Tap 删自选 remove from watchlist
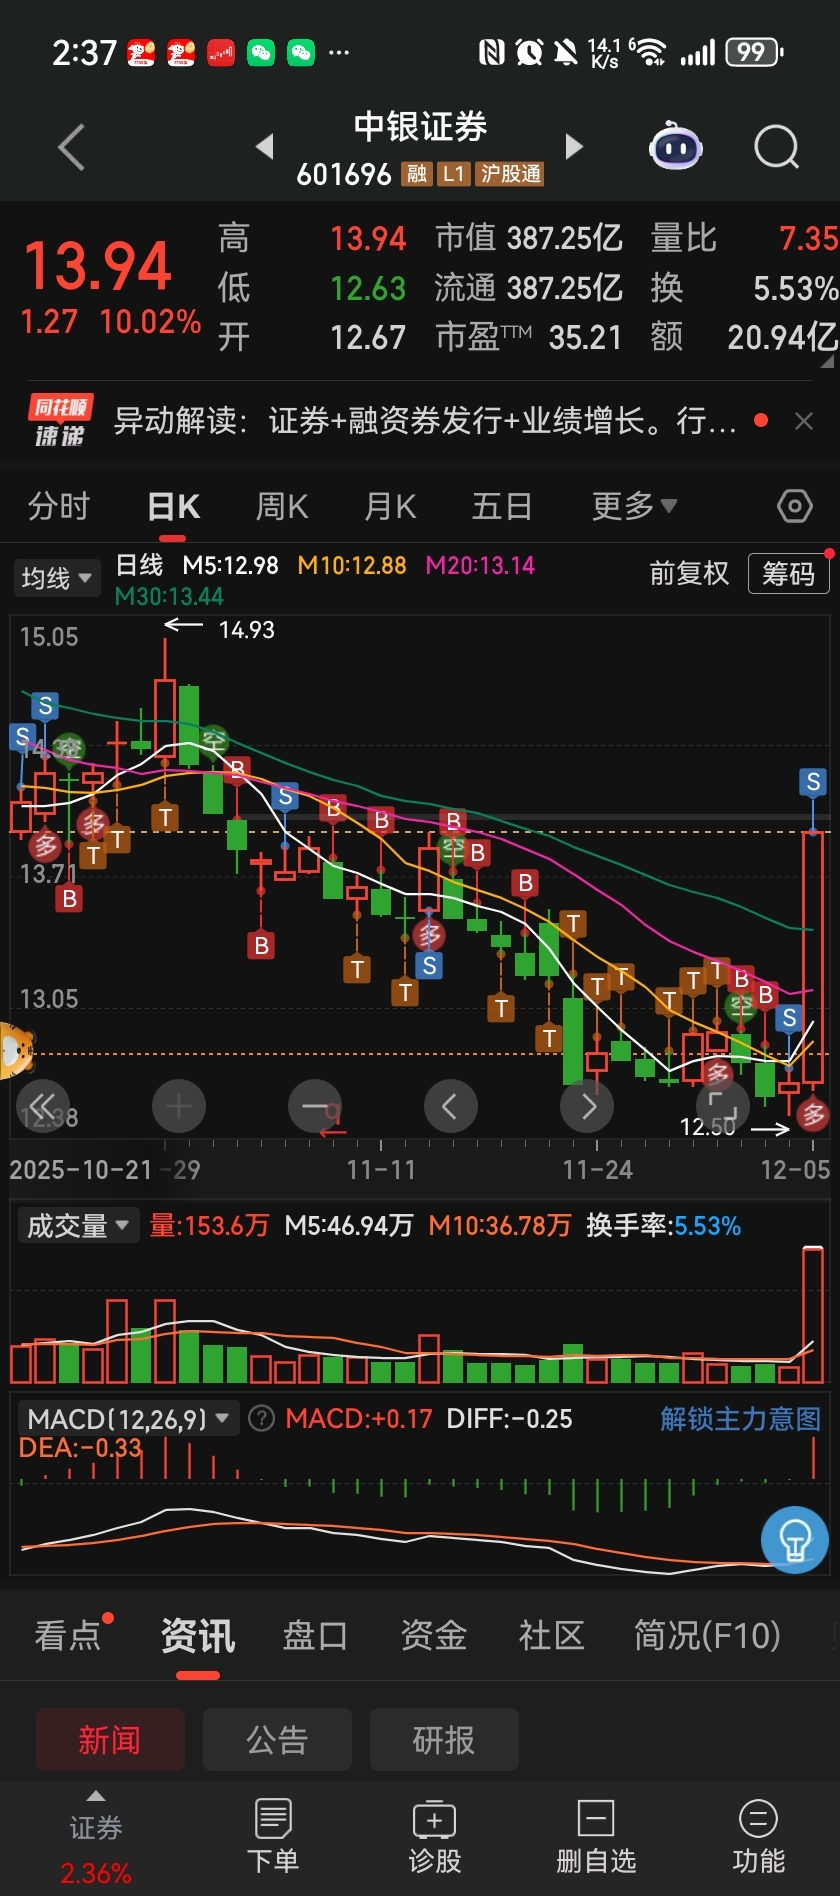 click(596, 1838)
